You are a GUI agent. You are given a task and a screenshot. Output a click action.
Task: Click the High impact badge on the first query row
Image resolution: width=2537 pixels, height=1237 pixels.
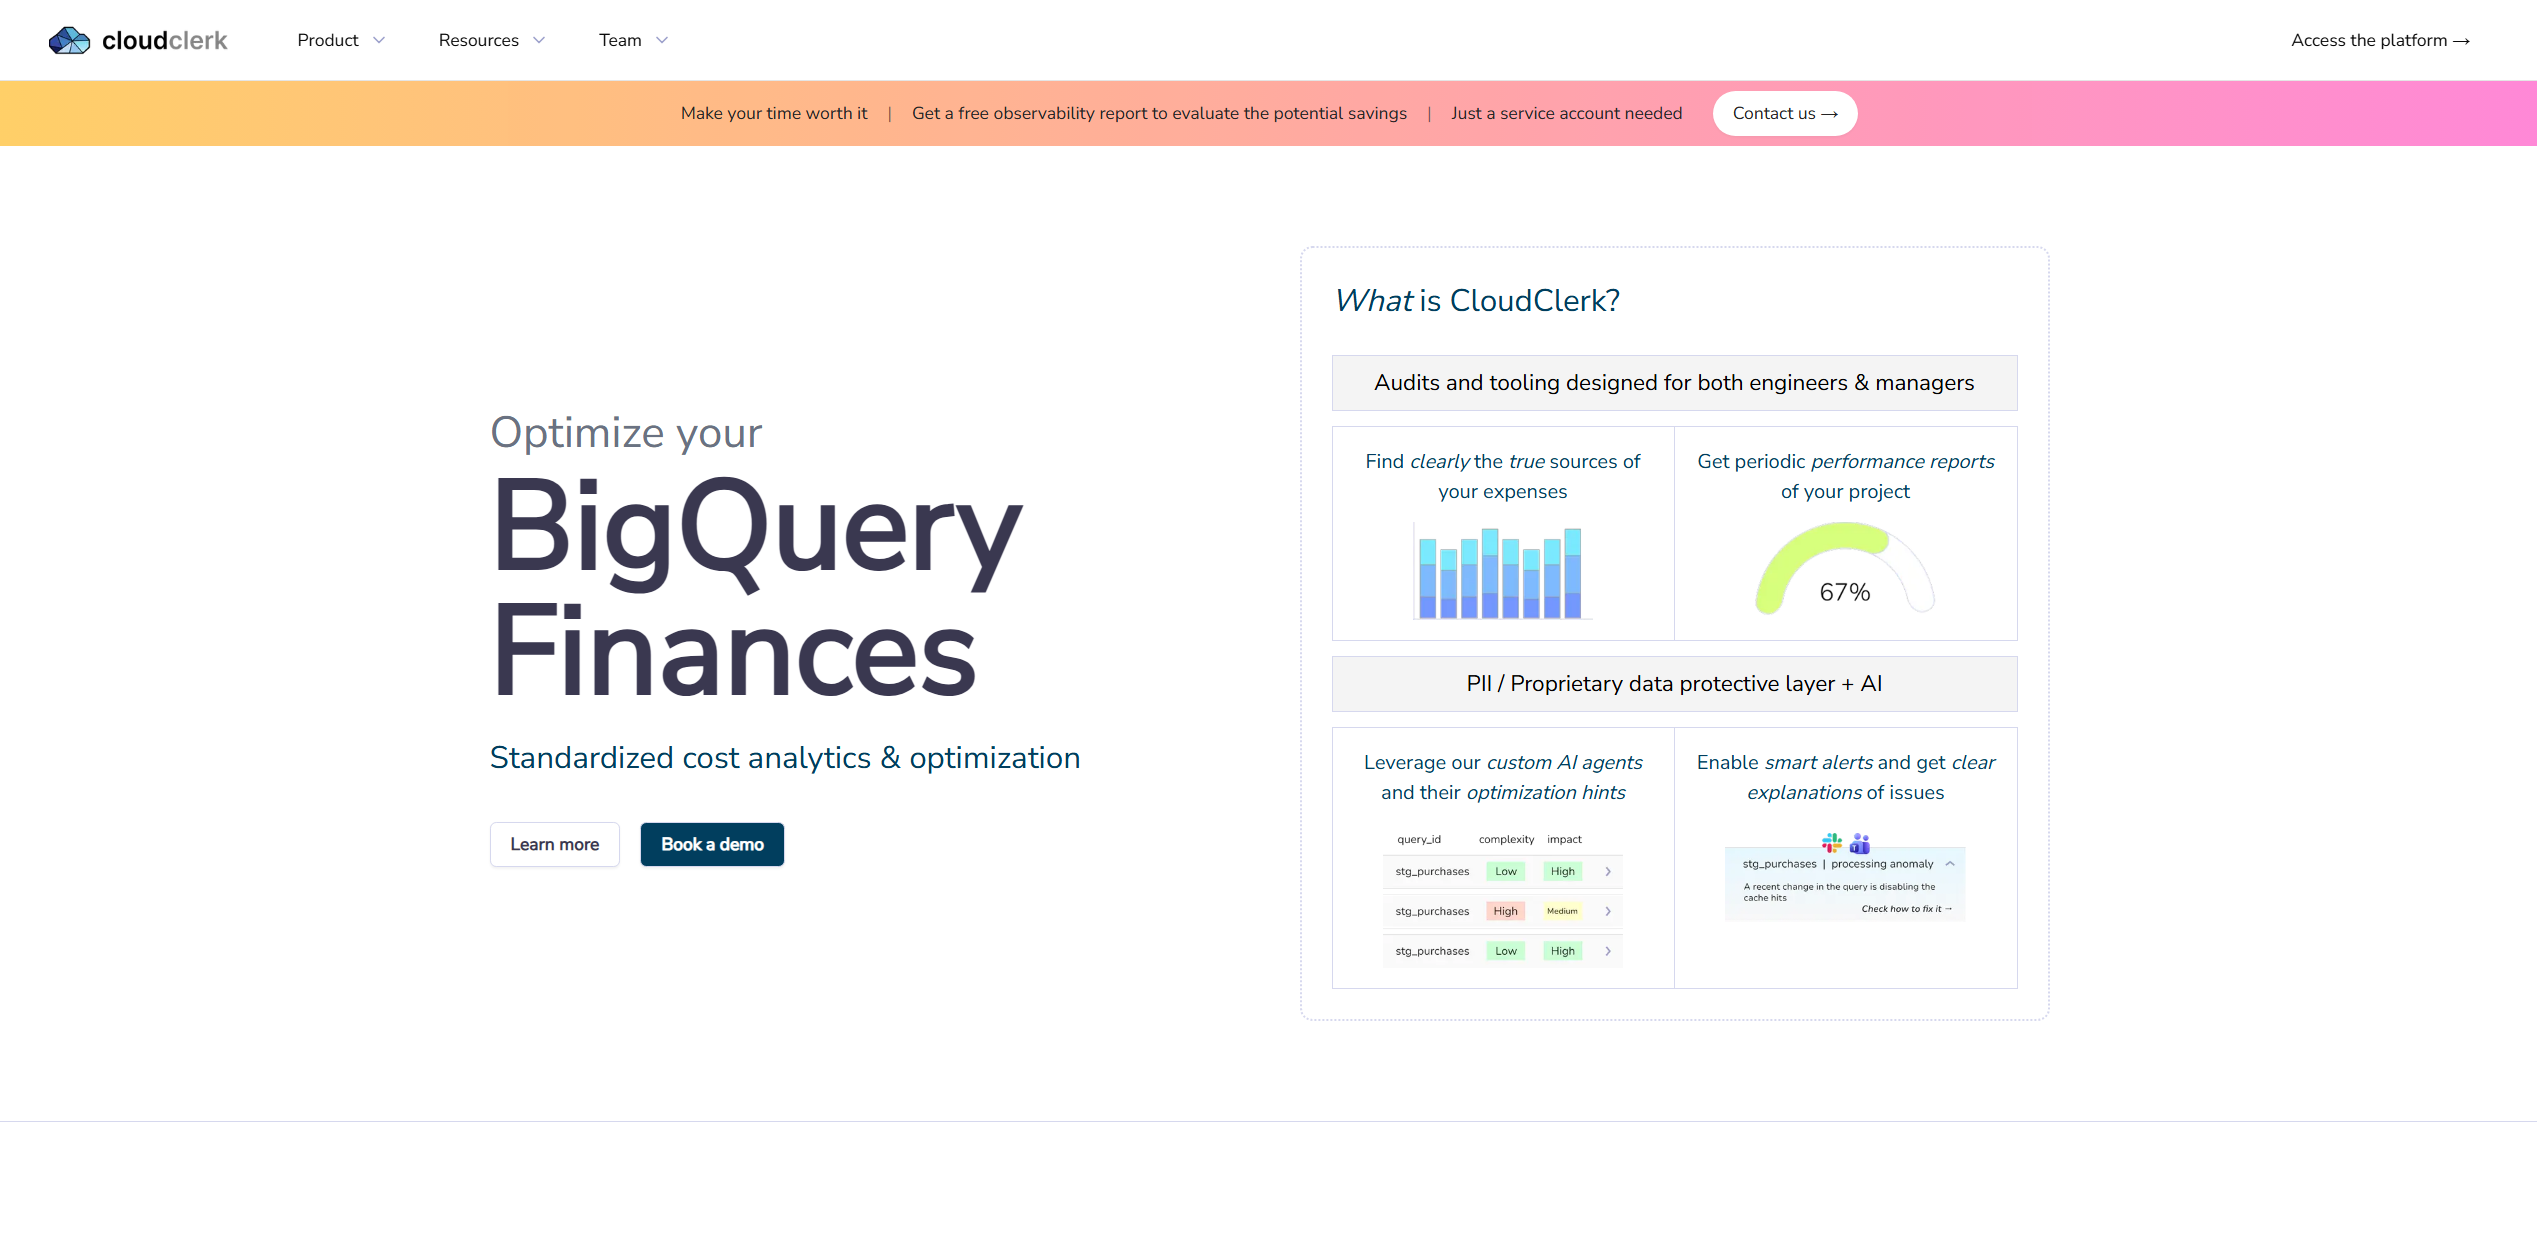[1562, 871]
